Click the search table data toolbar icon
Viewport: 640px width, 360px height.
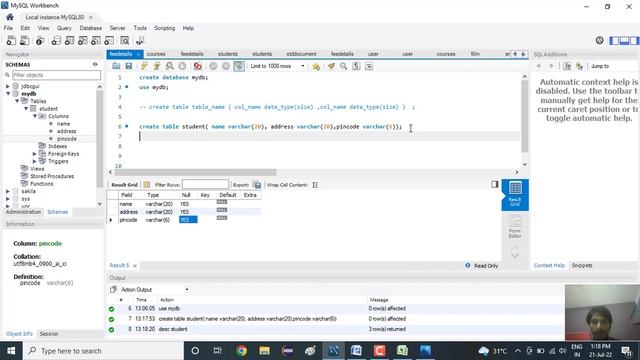[x=124, y=40]
